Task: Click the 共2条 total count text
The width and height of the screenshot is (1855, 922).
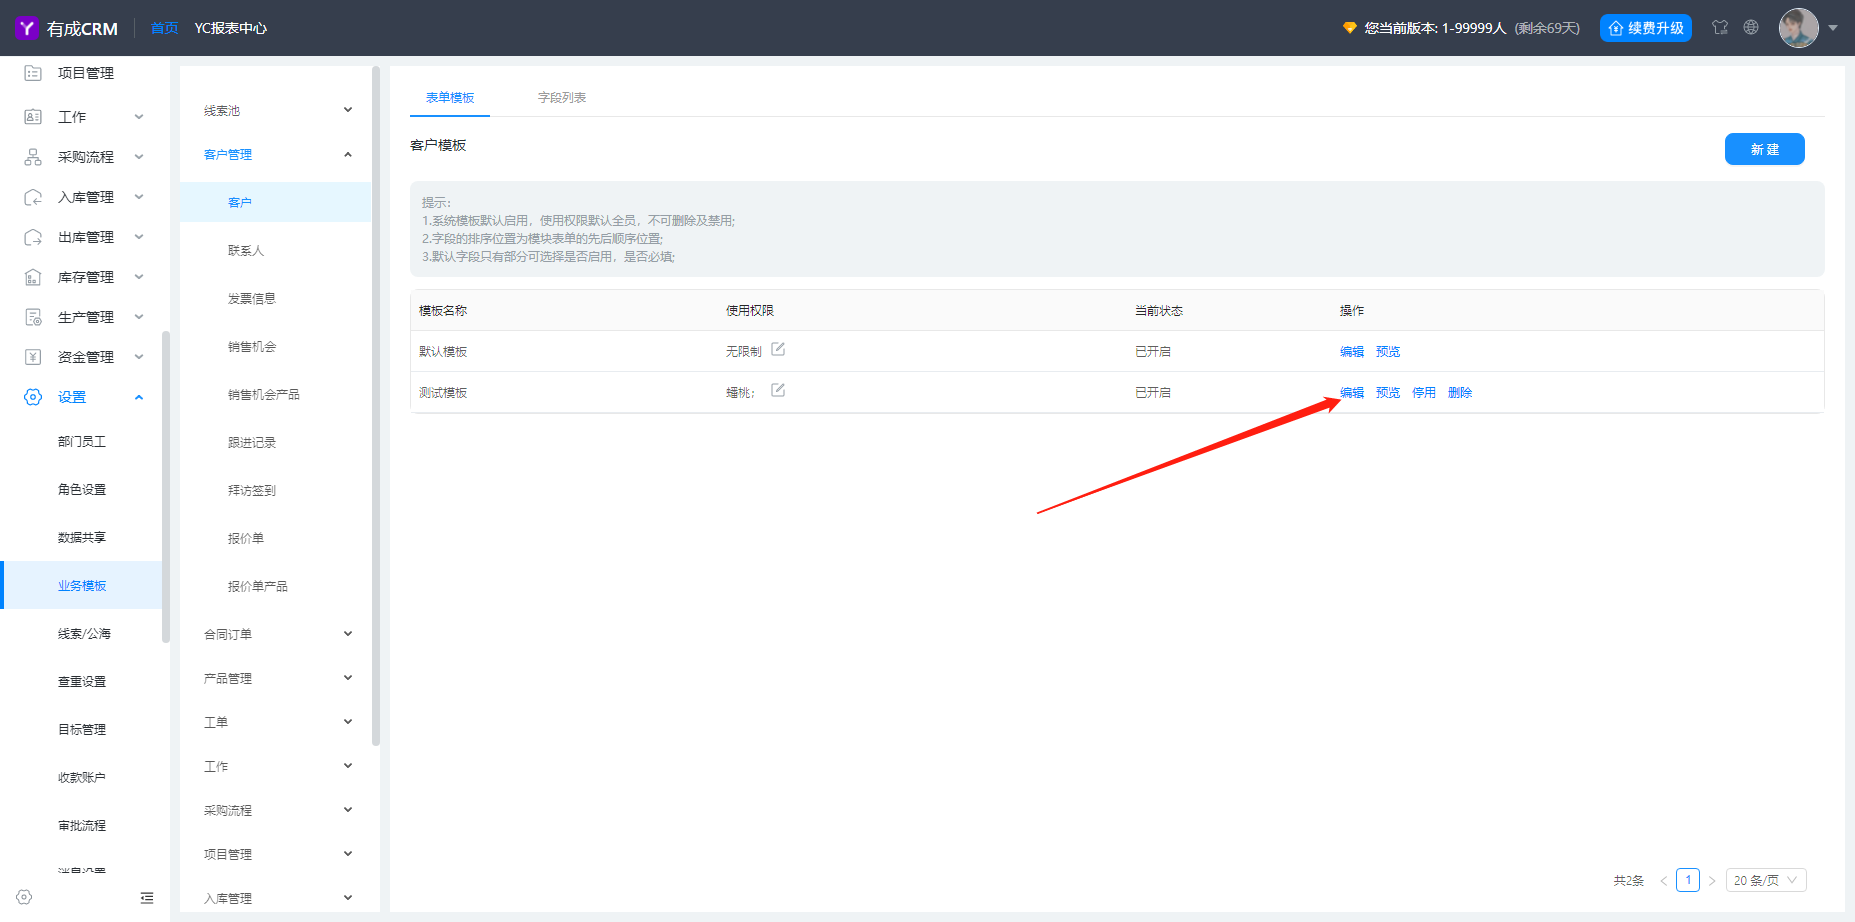Action: (x=1628, y=881)
